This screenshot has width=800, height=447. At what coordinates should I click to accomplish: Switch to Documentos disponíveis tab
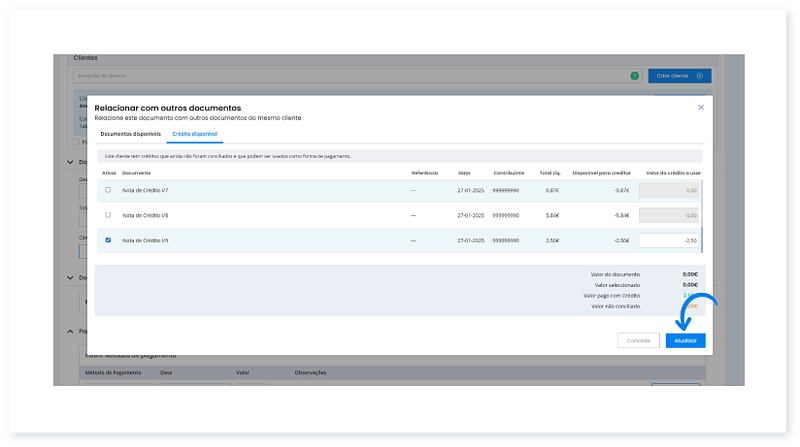(130, 133)
